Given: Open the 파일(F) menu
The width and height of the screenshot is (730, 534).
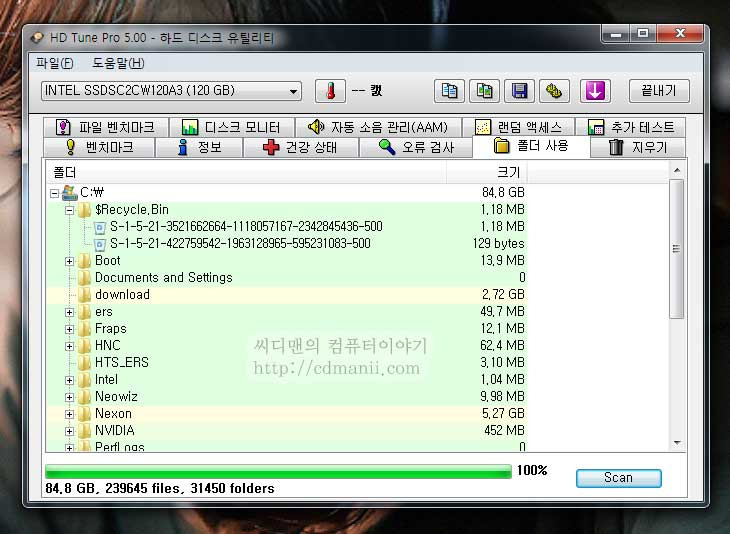Looking at the screenshot, I should [55, 63].
